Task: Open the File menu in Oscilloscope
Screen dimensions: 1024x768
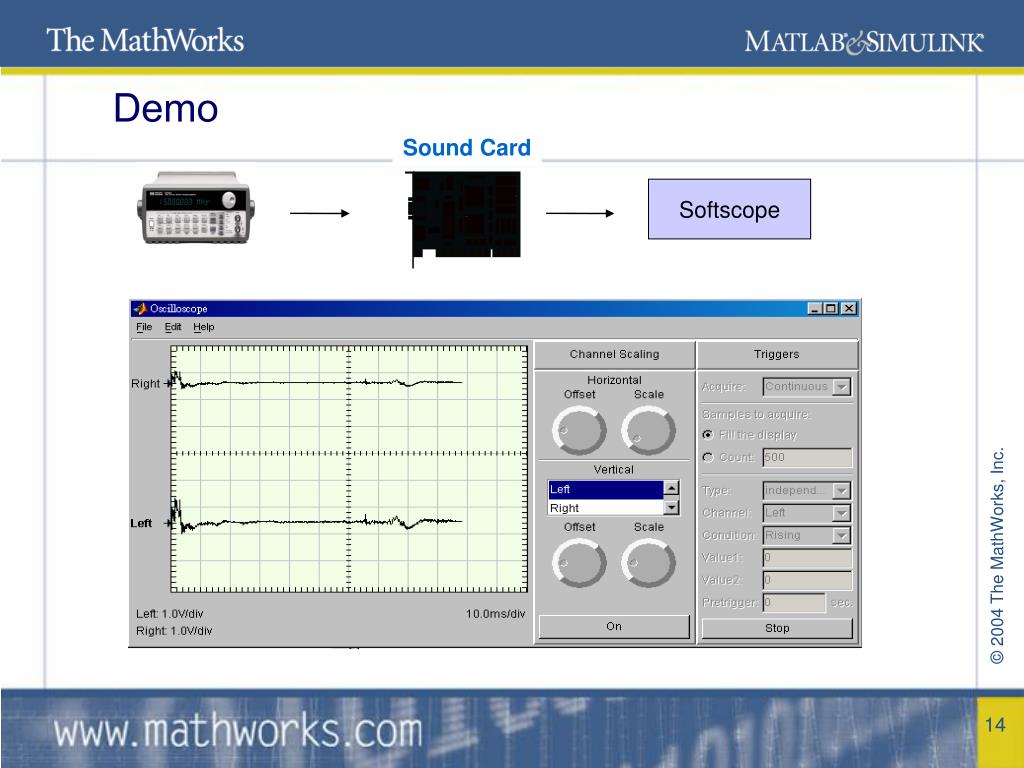Action: pos(144,327)
